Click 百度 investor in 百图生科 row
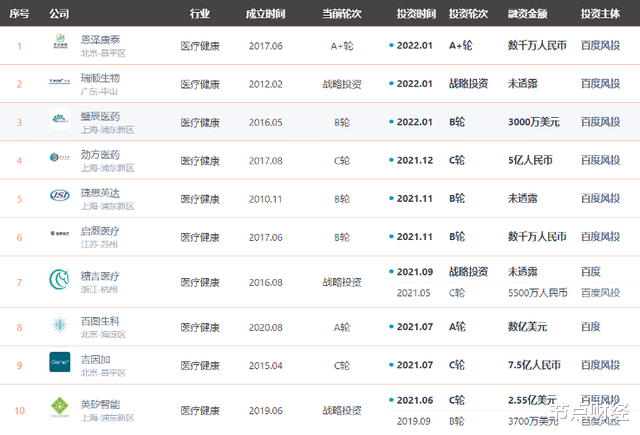 point(593,326)
